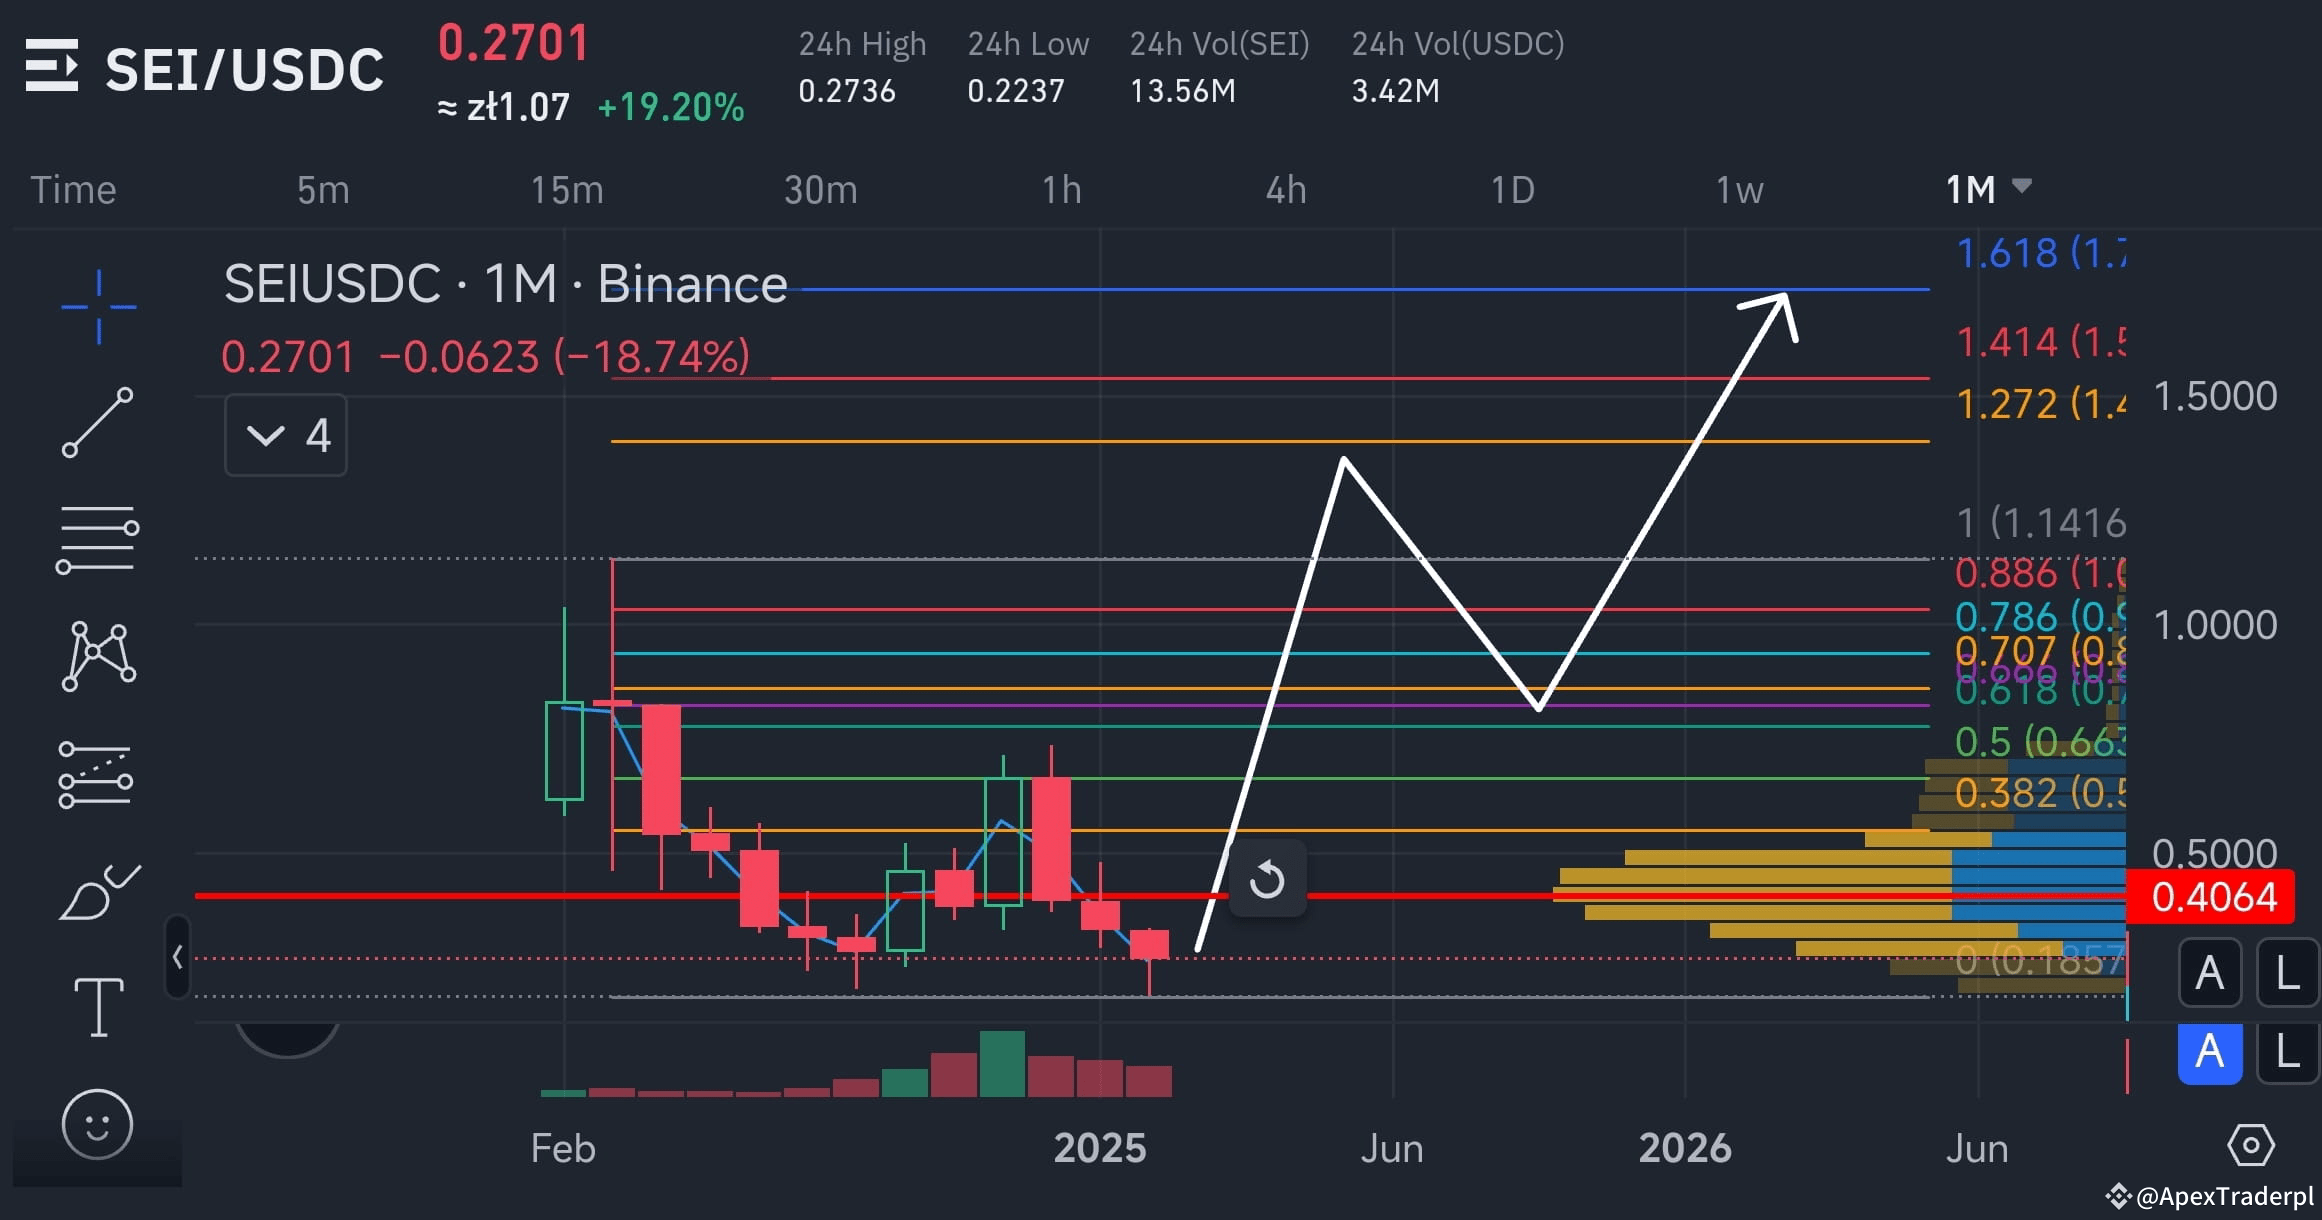The image size is (2322, 1220).
Task: Open the 1M interval dropdown arrow
Action: (x=2021, y=186)
